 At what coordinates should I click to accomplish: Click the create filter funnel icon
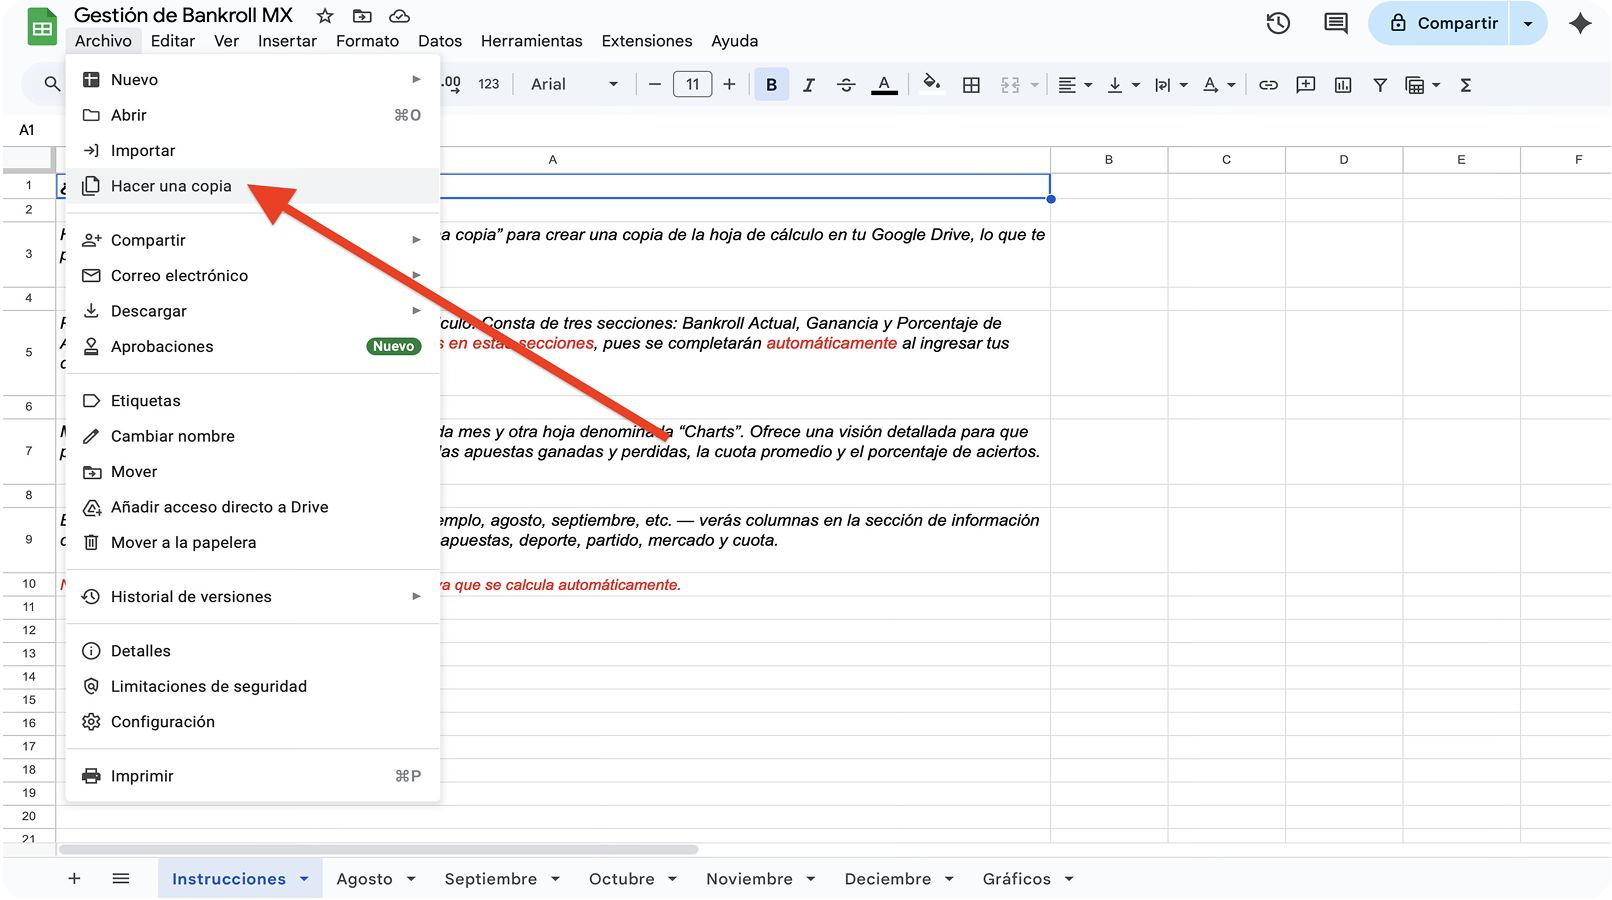point(1380,85)
